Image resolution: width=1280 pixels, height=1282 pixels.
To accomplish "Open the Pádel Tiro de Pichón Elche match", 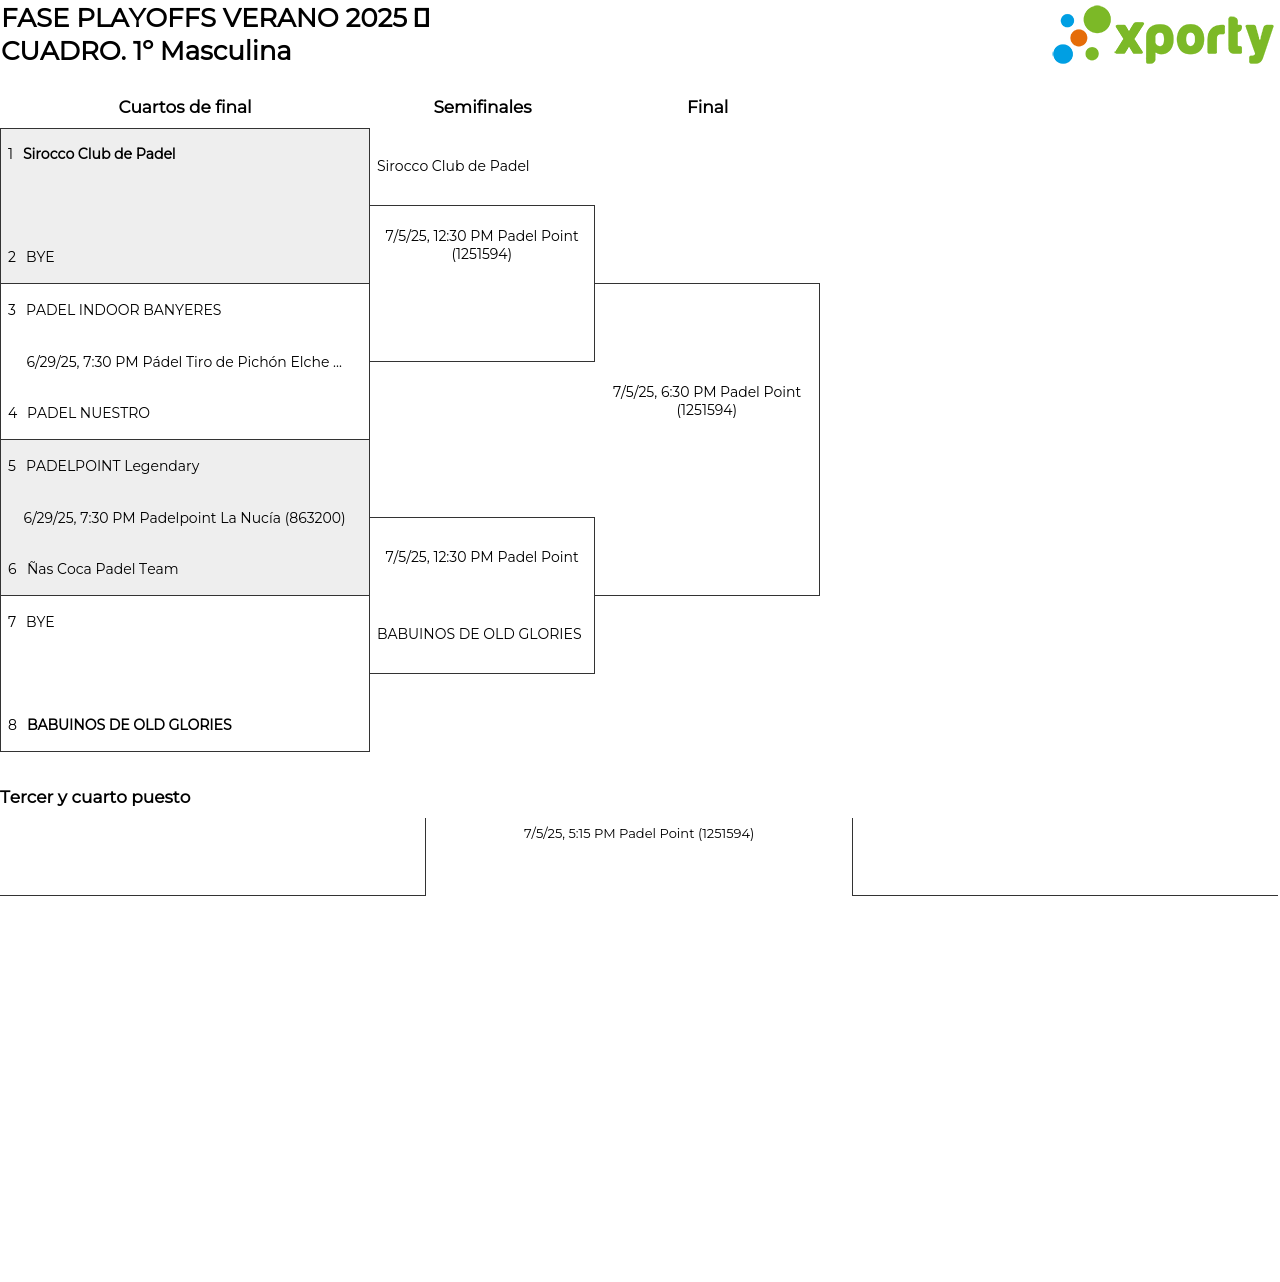I will click(184, 362).
